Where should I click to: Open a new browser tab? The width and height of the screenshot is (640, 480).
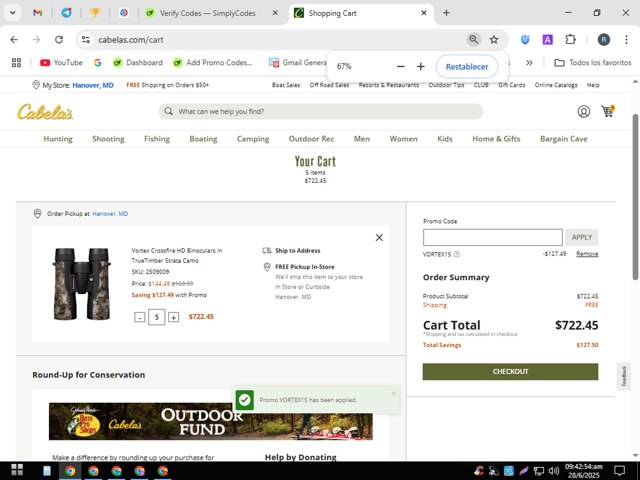point(446,13)
